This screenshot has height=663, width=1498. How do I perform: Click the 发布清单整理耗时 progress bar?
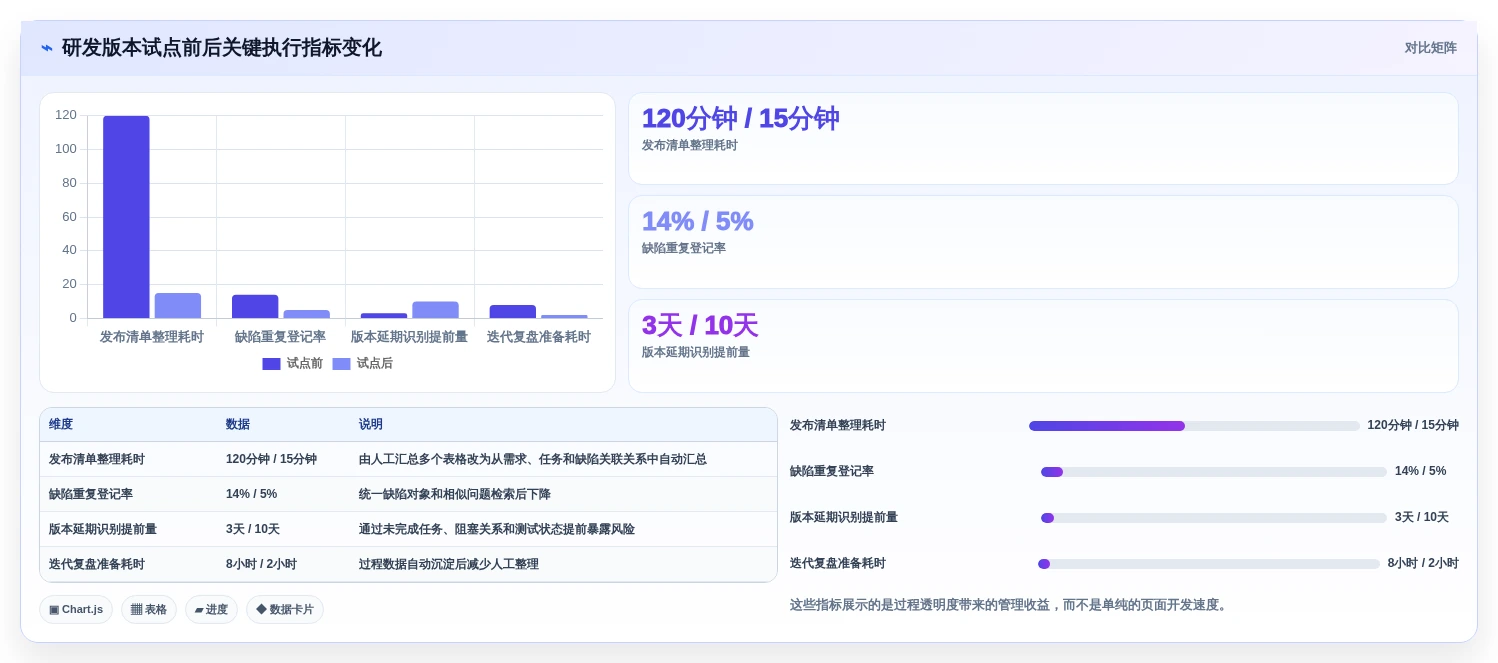click(1194, 426)
